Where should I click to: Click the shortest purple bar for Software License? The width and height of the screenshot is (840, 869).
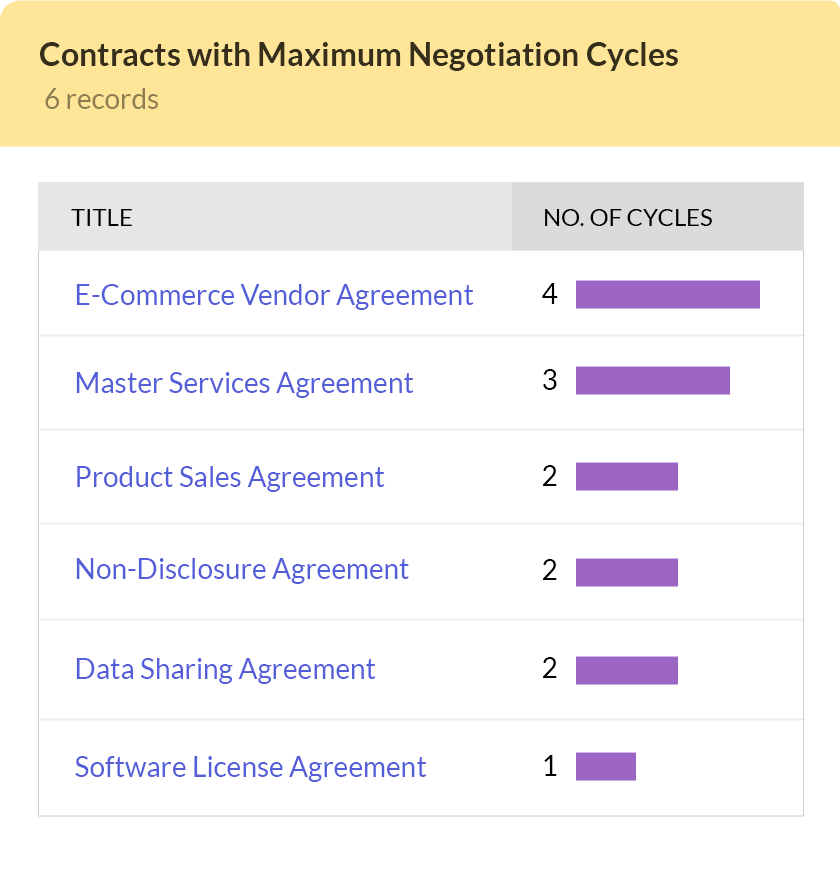point(605,767)
